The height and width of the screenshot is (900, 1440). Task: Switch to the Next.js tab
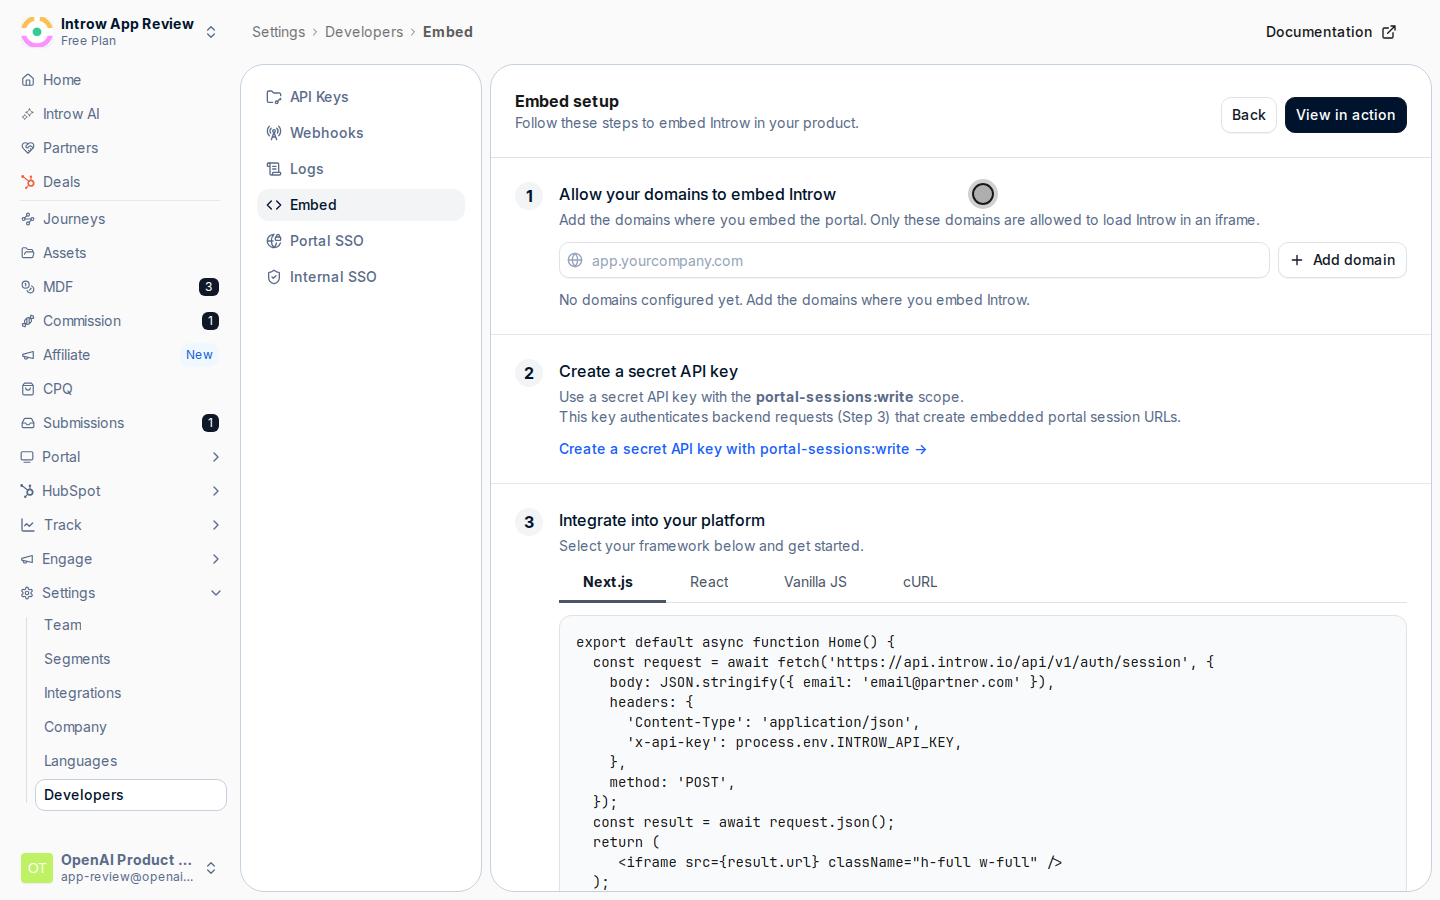(608, 582)
